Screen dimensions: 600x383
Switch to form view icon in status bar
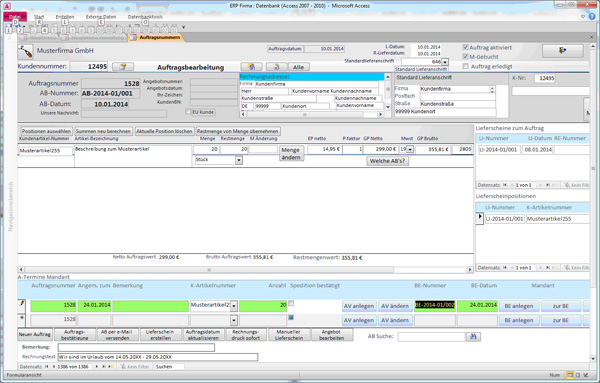[x=570, y=375]
